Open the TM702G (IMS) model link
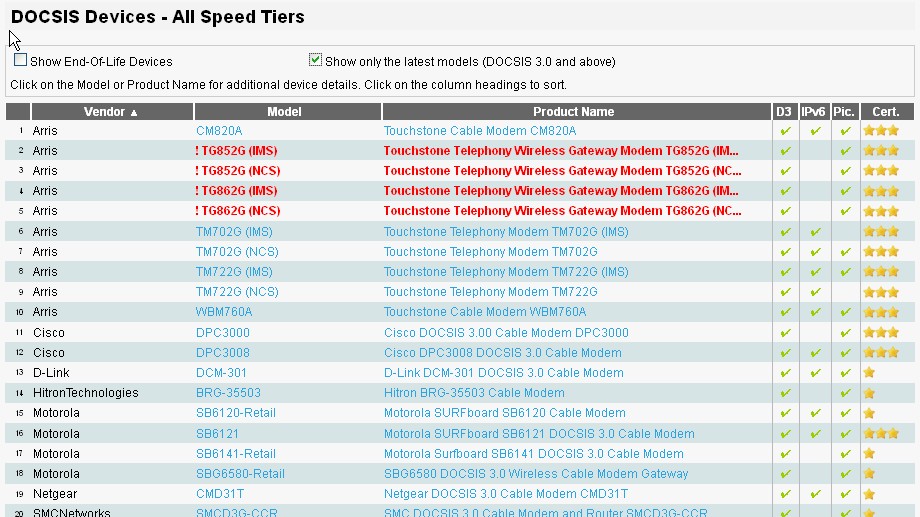Viewport: 920px width, 517px height. [234, 232]
